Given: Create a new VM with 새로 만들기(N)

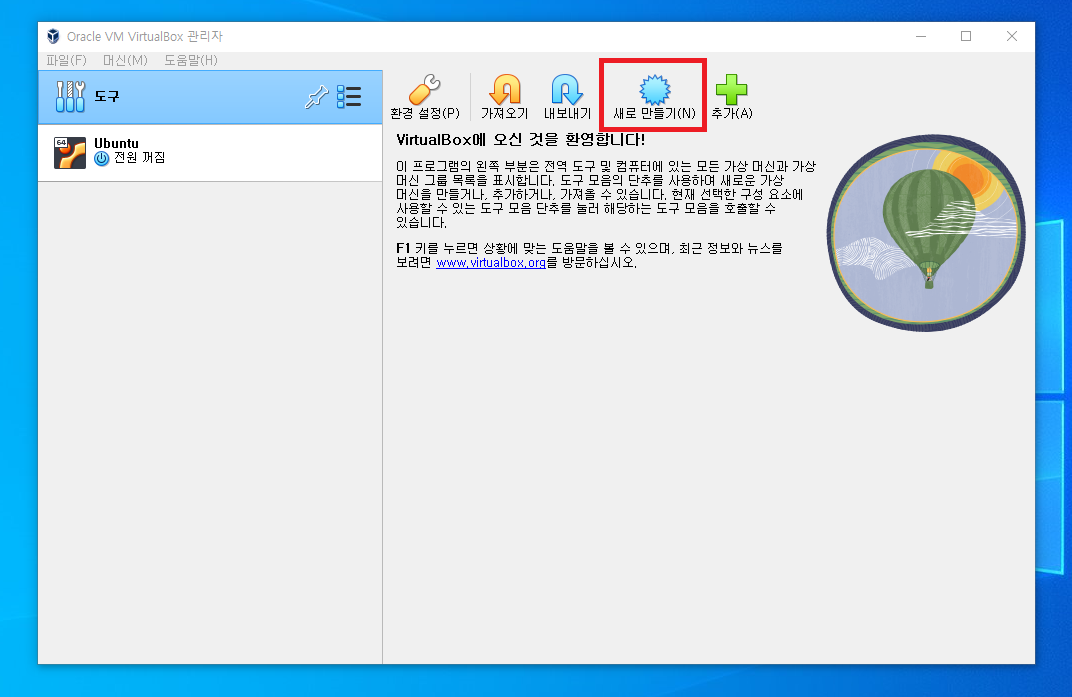Looking at the screenshot, I should point(654,97).
